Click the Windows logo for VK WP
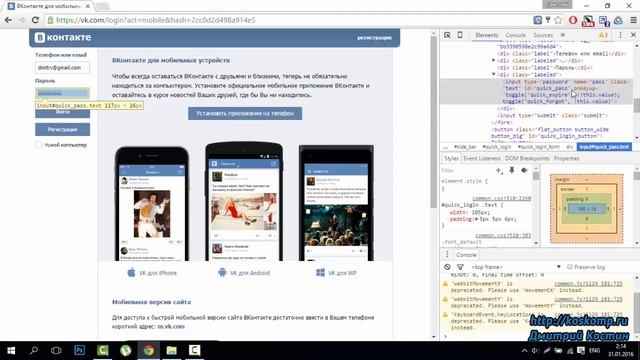This screenshot has height=360, width=640. (x=320, y=272)
